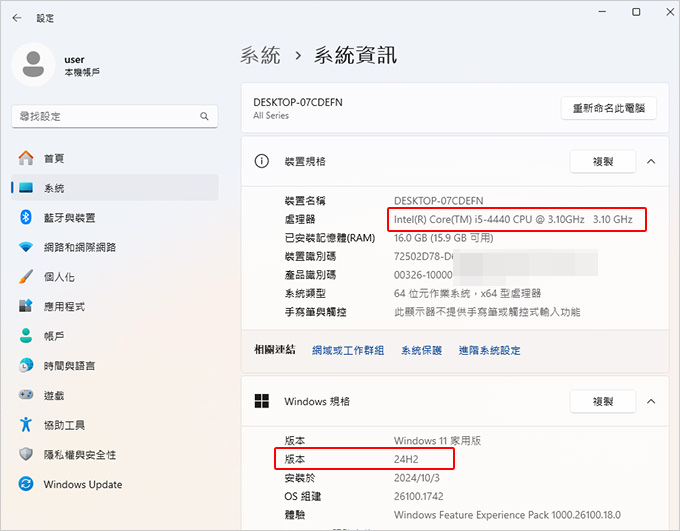Click the accessibility icon for 協助工具
680x531 pixels.
(26, 424)
